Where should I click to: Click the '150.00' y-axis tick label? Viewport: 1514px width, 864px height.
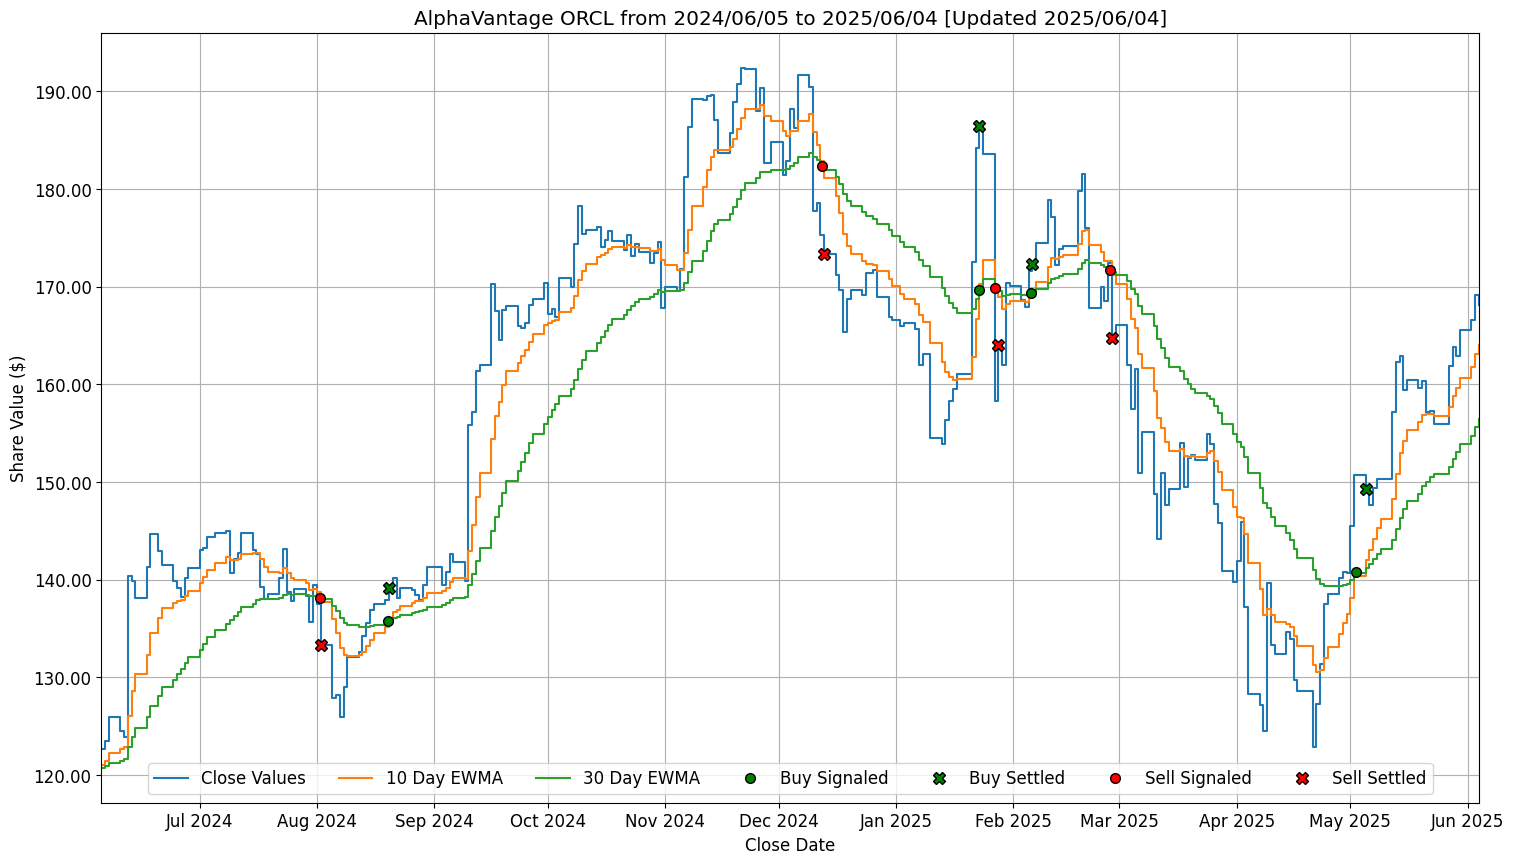tap(63, 483)
